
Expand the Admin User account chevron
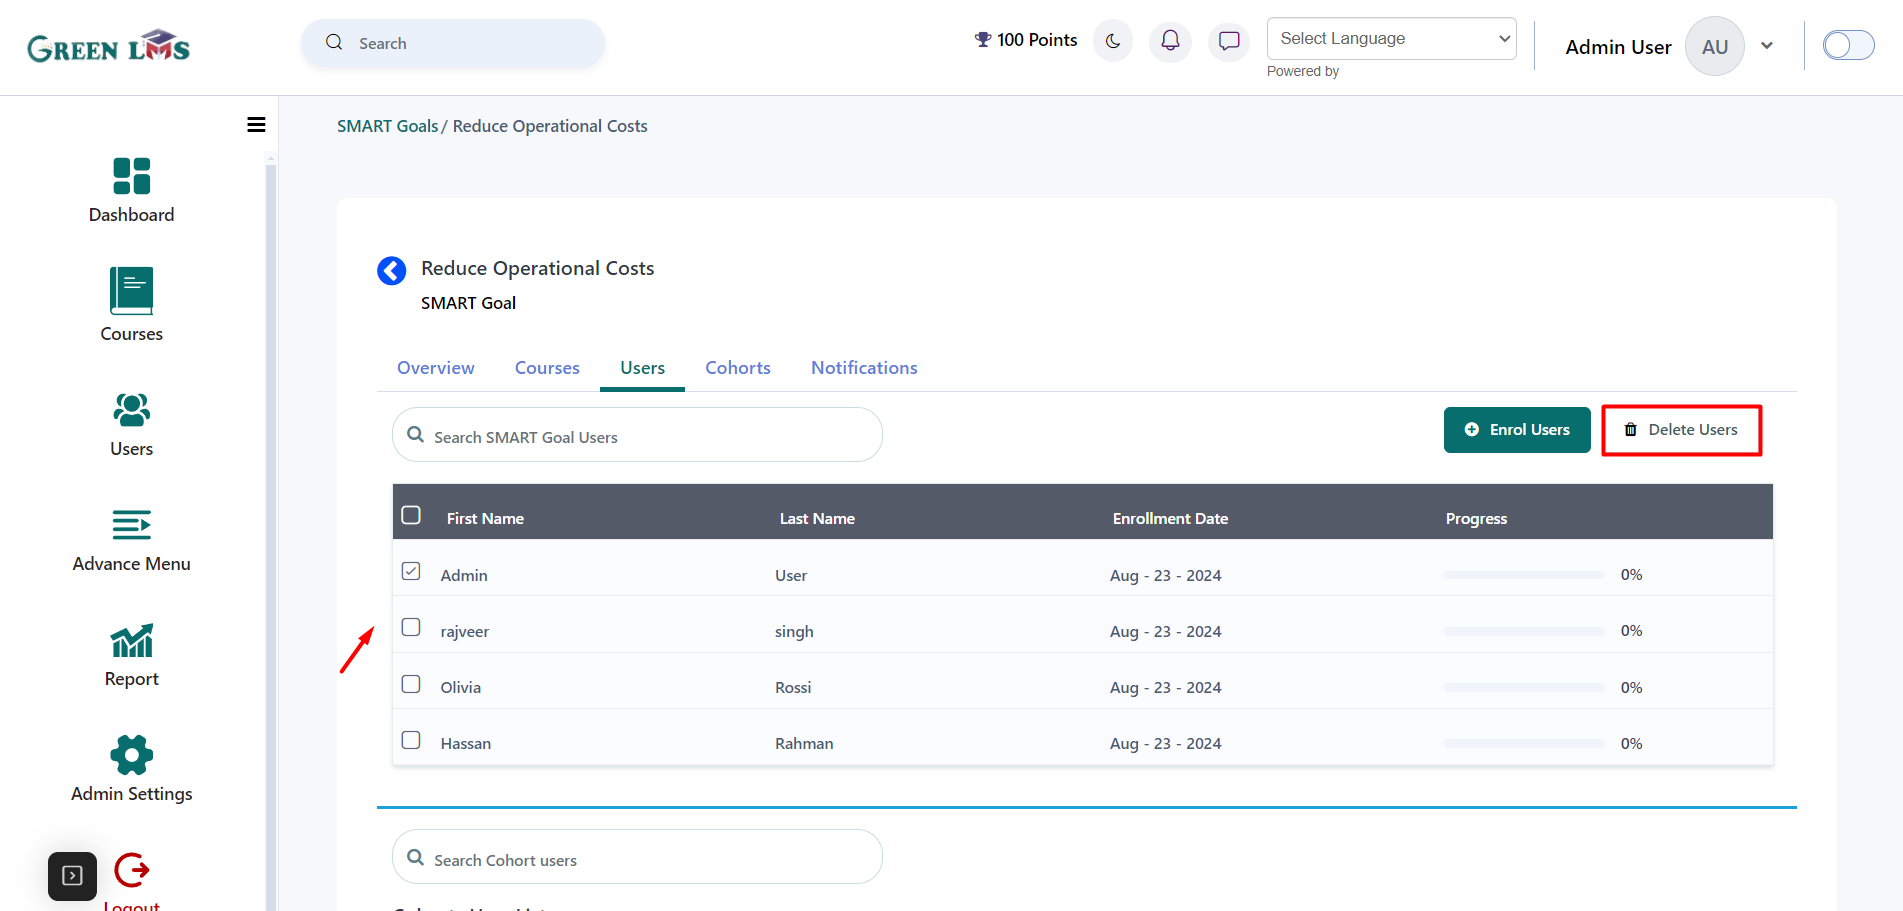click(x=1767, y=46)
